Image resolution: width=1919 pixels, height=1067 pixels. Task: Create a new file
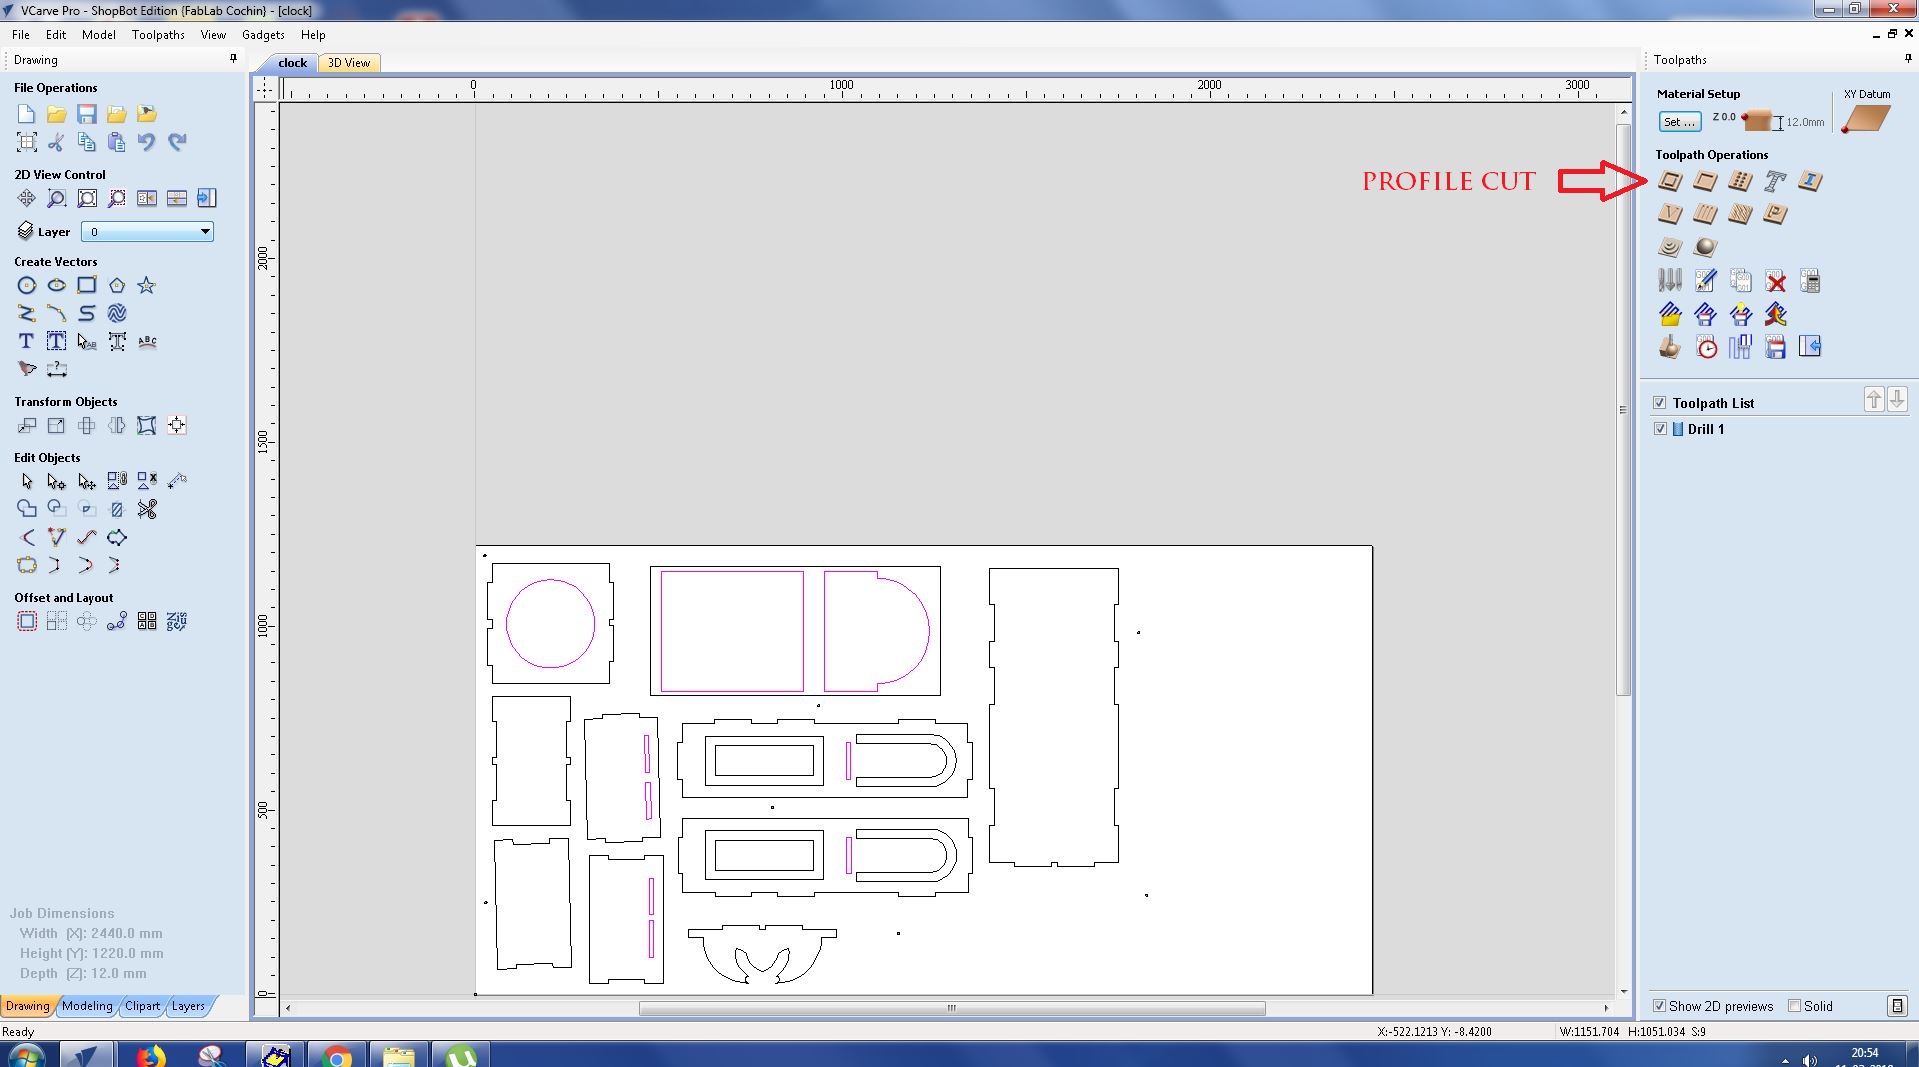pos(27,114)
